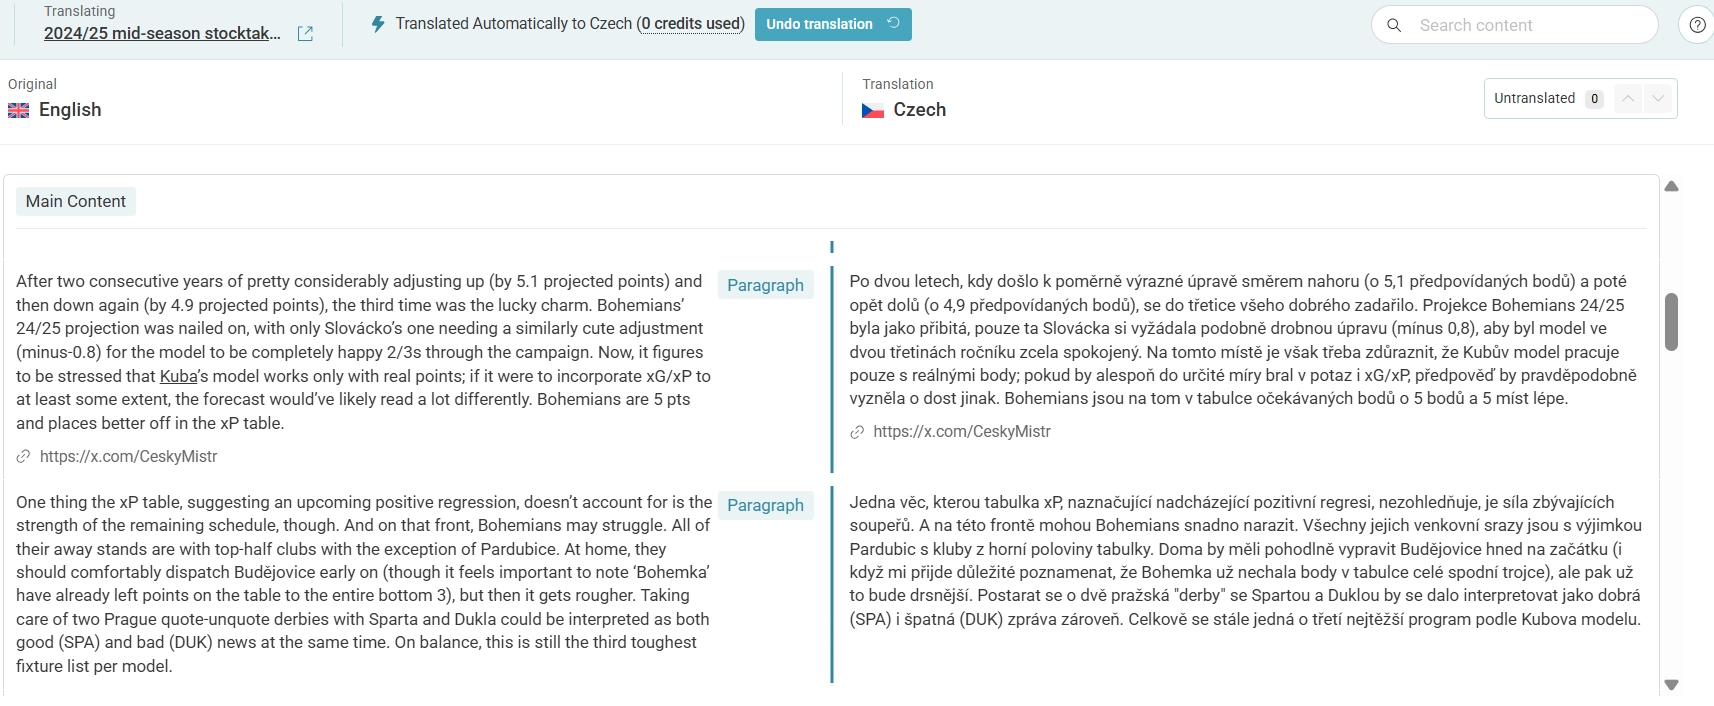This screenshot has width=1714, height=706.
Task: Open the document in a new tab icon
Action: point(306,34)
